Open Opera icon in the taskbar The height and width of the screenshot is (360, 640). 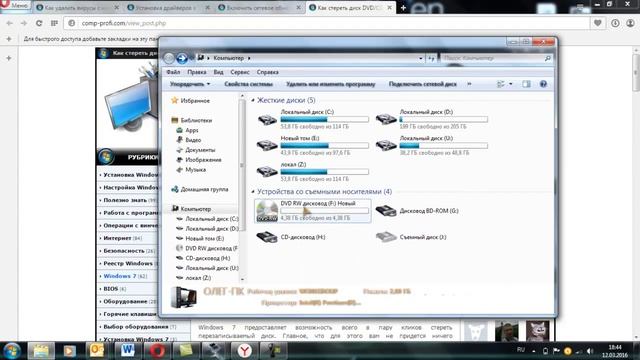click(157, 351)
